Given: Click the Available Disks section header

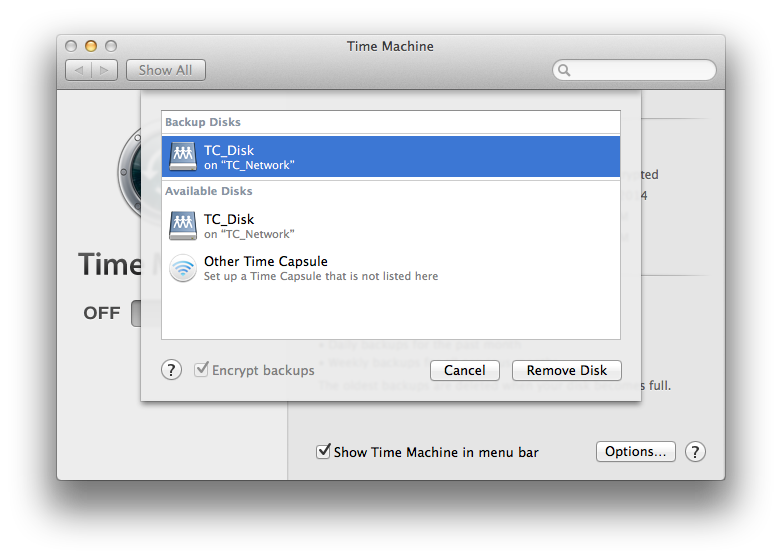Looking at the screenshot, I should (208, 191).
